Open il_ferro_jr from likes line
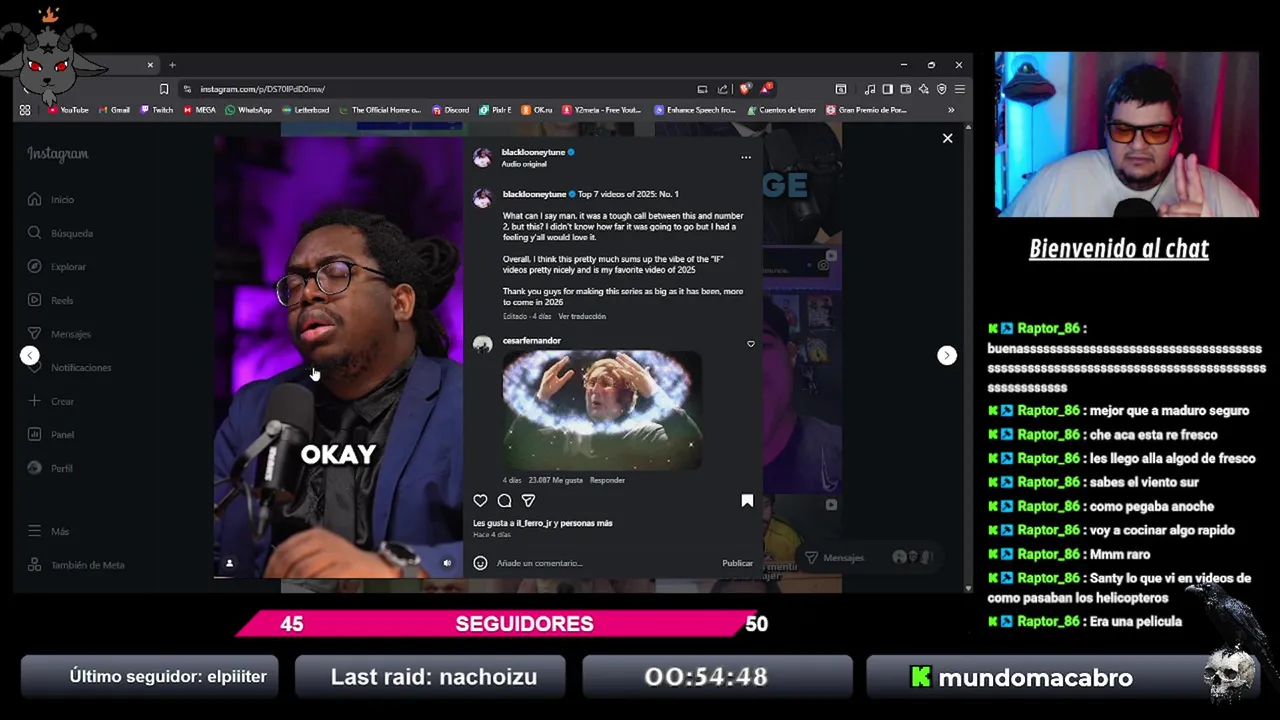The image size is (1280, 720). [x=536, y=523]
